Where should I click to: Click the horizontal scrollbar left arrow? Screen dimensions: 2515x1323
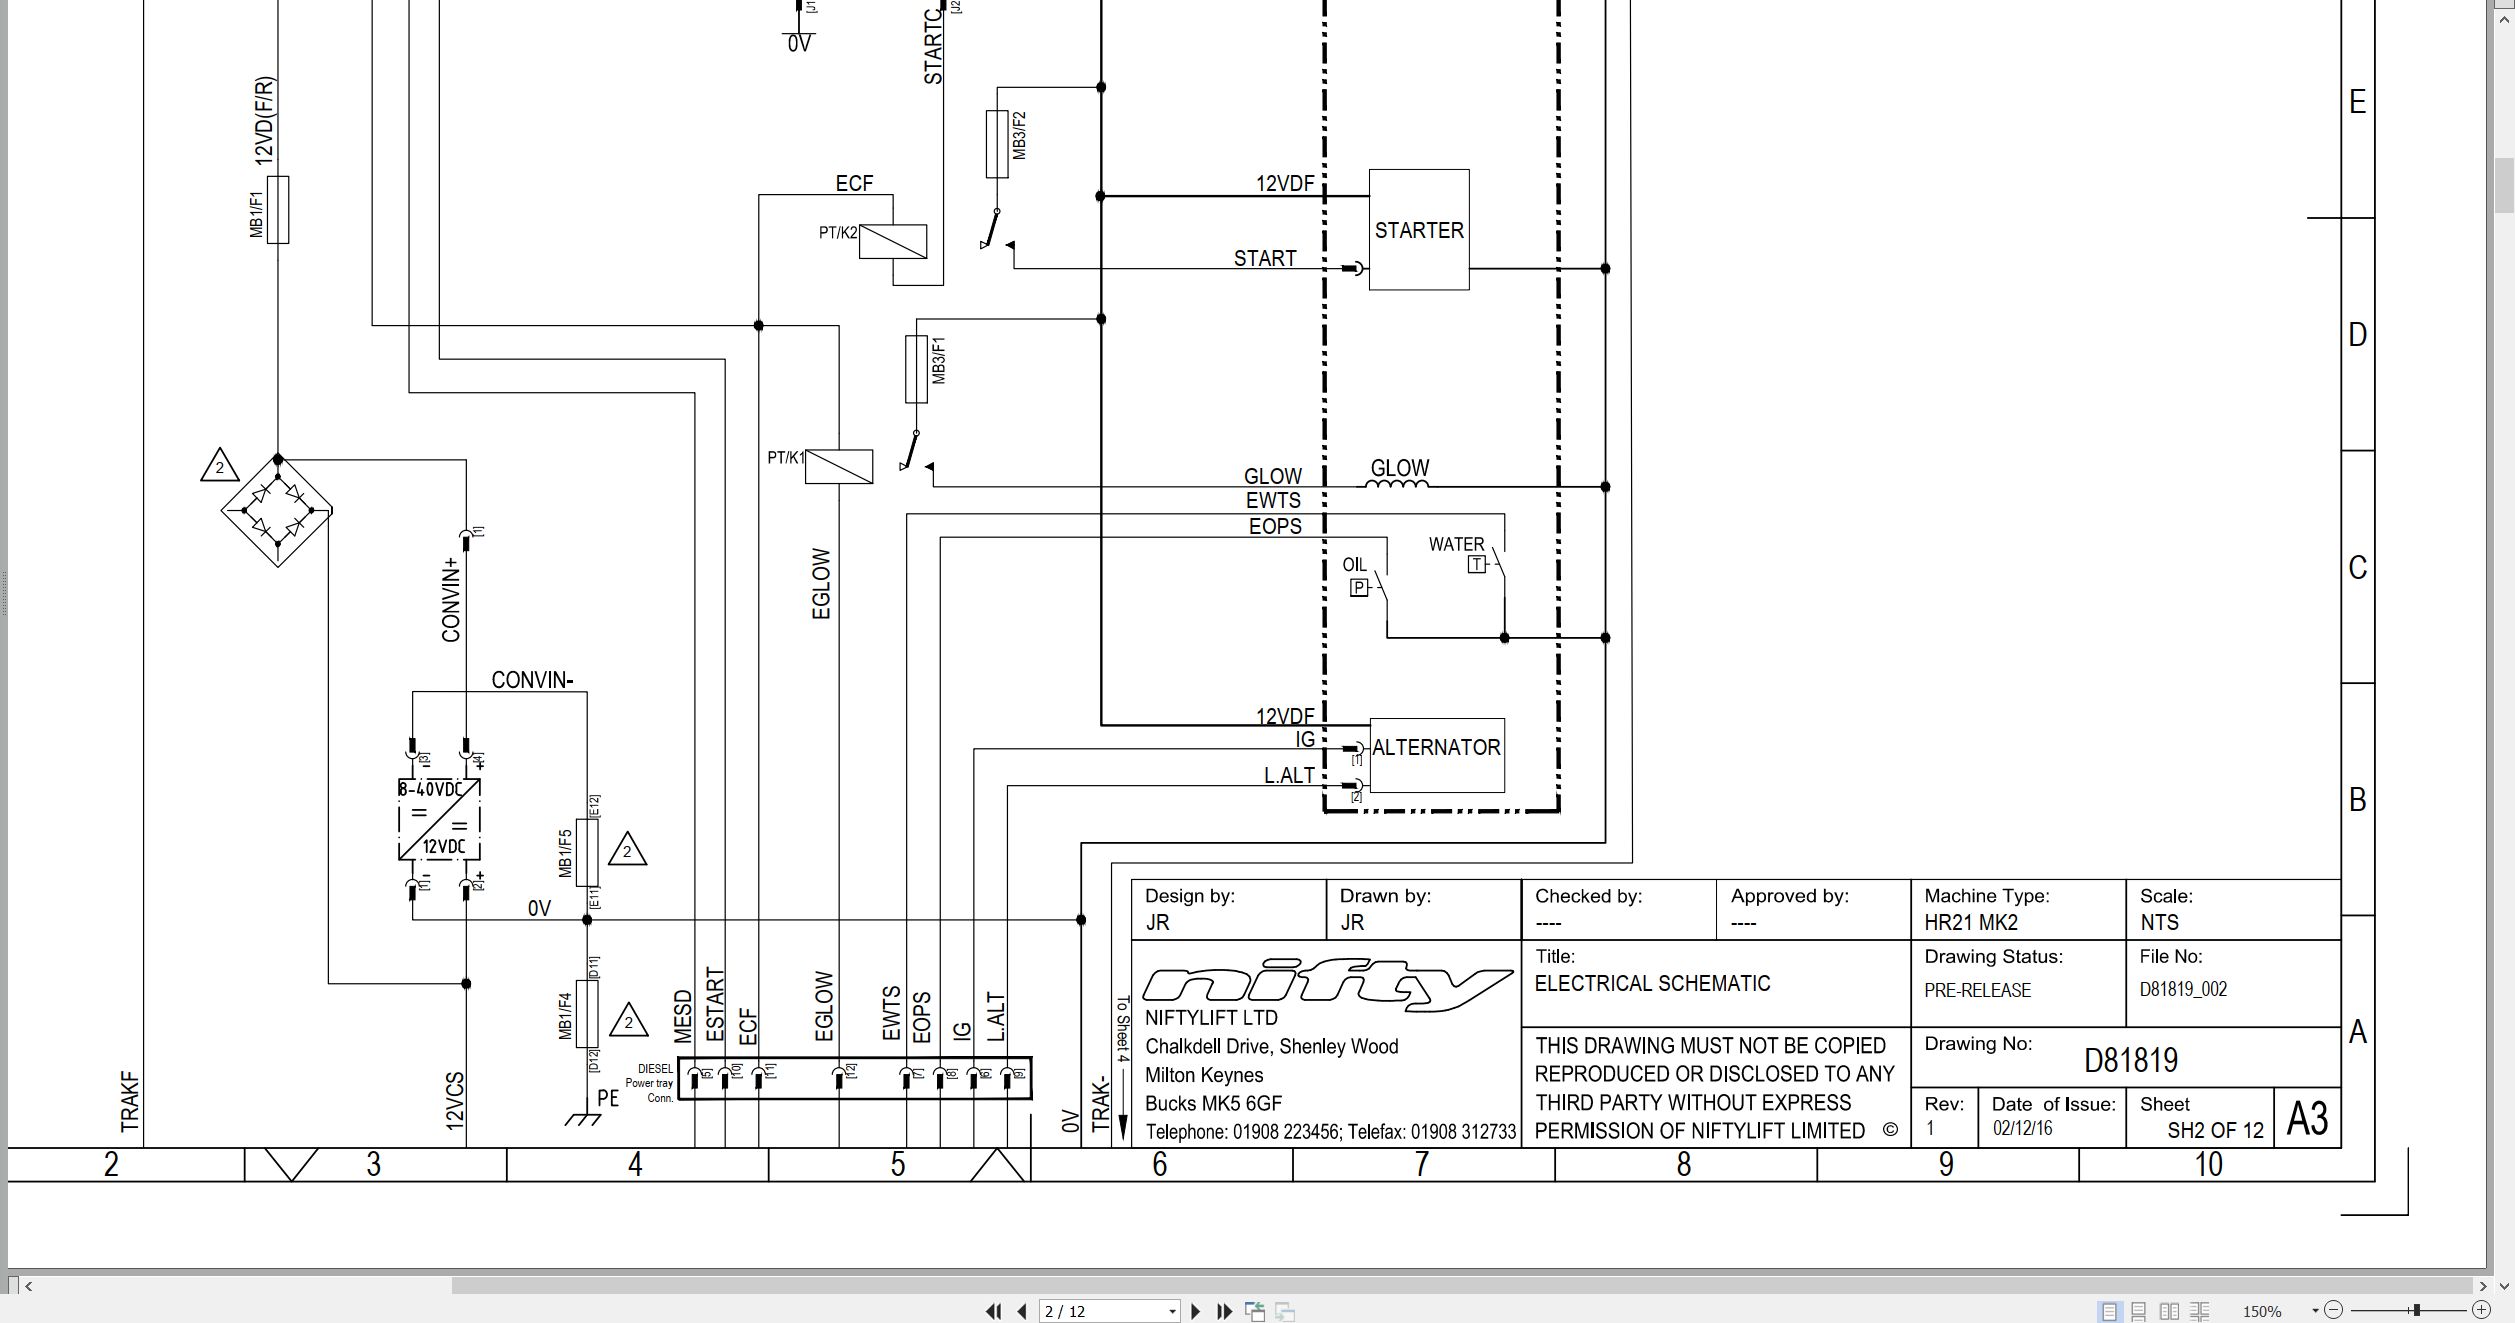(x=28, y=1286)
